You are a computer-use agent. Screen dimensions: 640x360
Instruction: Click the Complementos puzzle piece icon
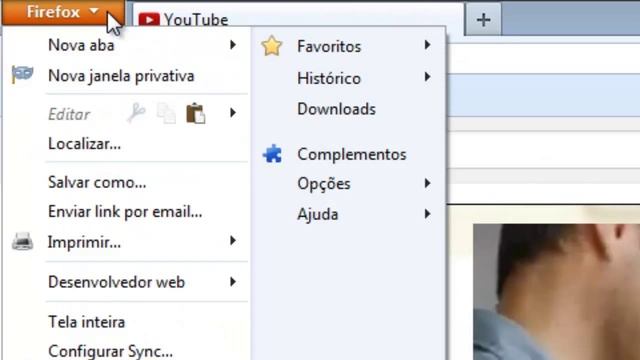273,154
